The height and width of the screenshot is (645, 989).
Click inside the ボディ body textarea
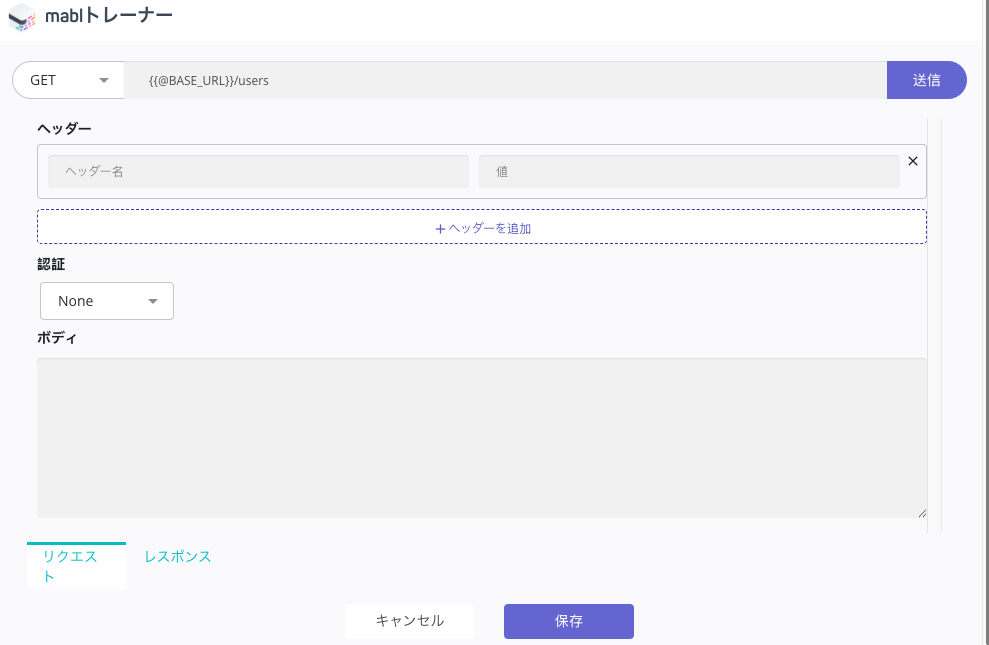[482, 435]
